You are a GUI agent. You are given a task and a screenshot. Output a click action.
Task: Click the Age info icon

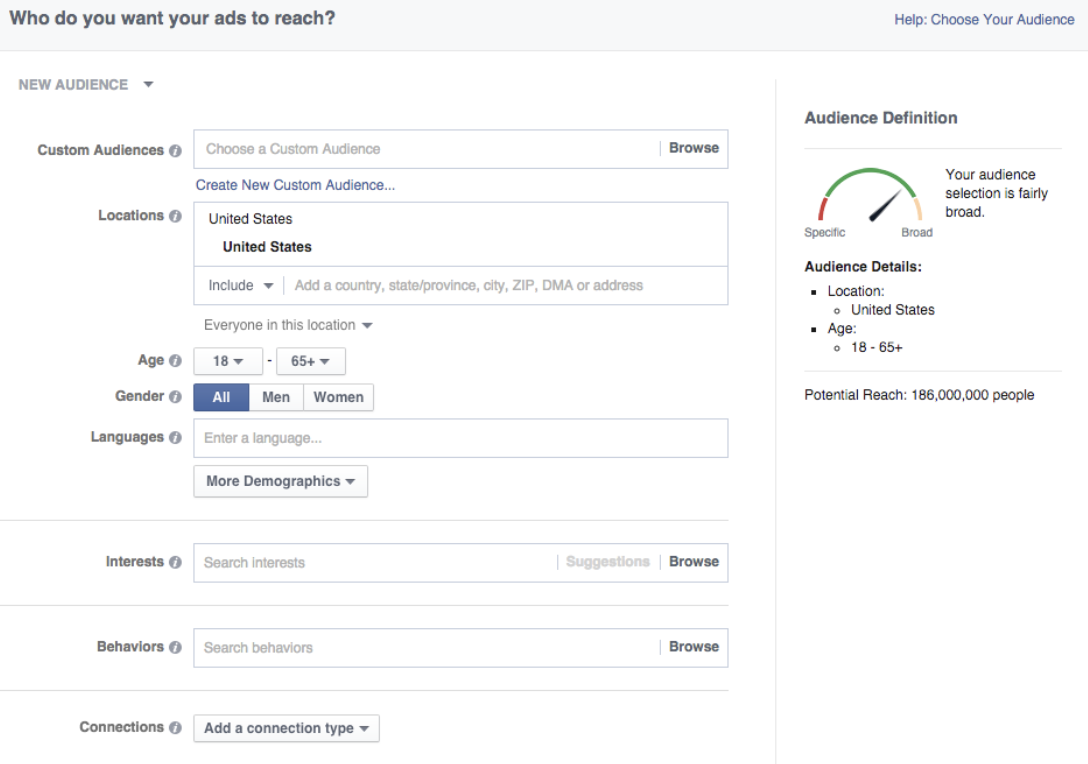click(x=177, y=361)
